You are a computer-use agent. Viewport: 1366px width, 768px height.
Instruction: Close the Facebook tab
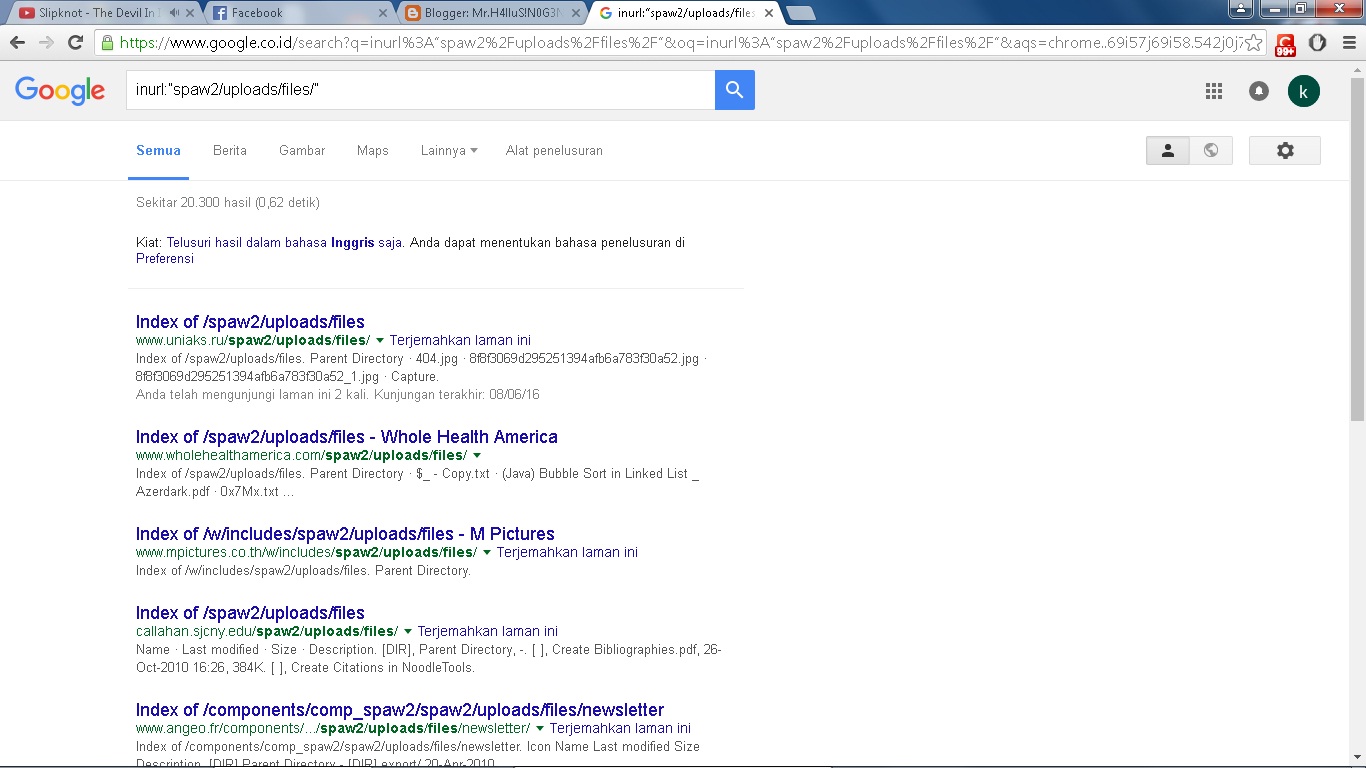click(384, 13)
